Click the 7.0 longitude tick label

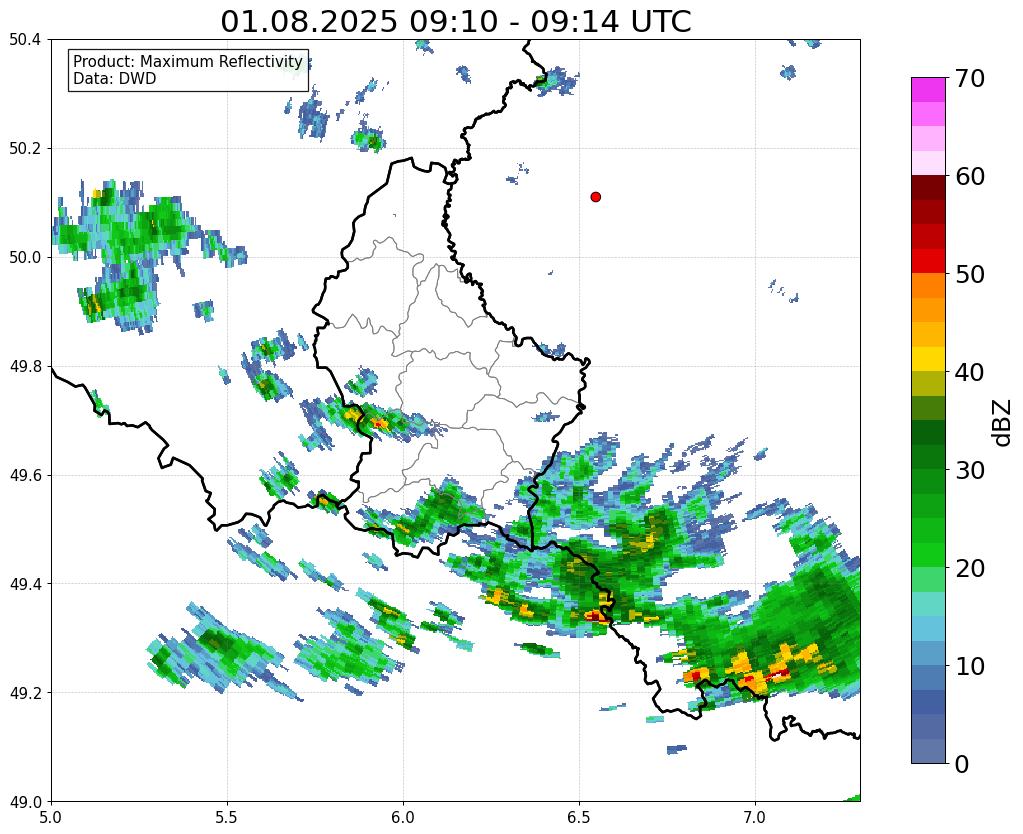coord(755,817)
